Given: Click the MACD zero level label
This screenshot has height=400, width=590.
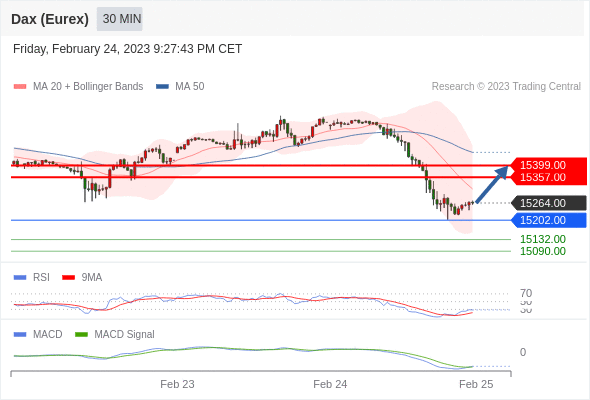Looking at the screenshot, I should tap(523, 352).
